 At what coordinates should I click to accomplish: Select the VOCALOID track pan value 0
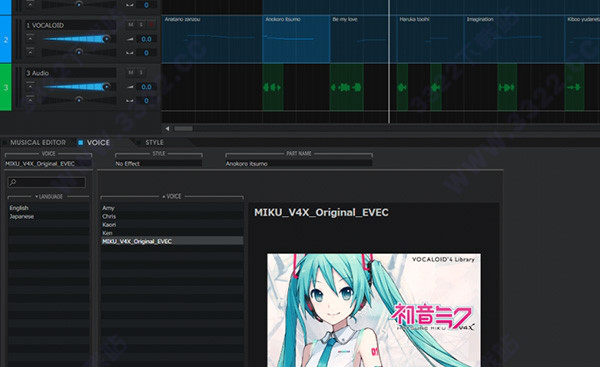[x=147, y=53]
